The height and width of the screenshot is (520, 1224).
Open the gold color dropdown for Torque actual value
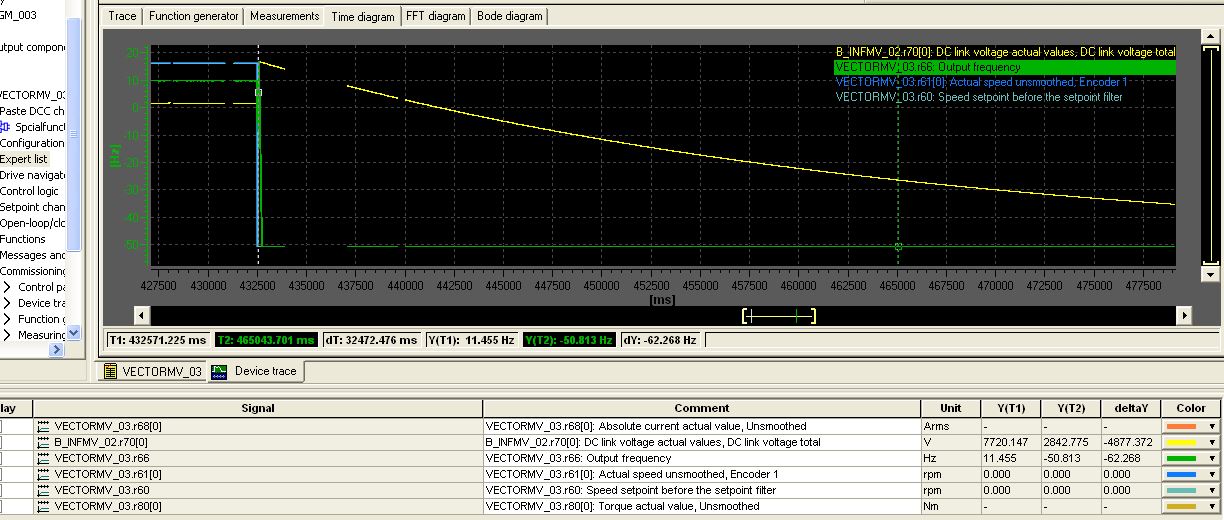[x=1212, y=506]
